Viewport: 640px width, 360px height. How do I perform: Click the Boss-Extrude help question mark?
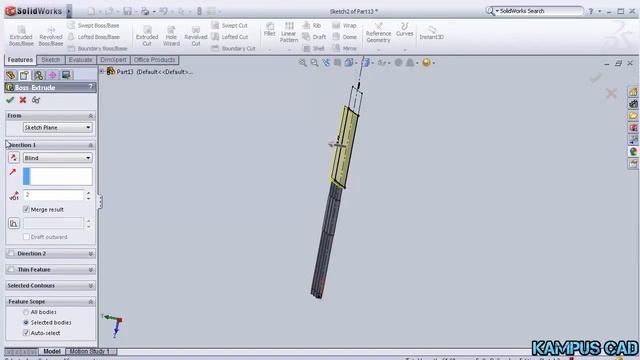tap(91, 87)
